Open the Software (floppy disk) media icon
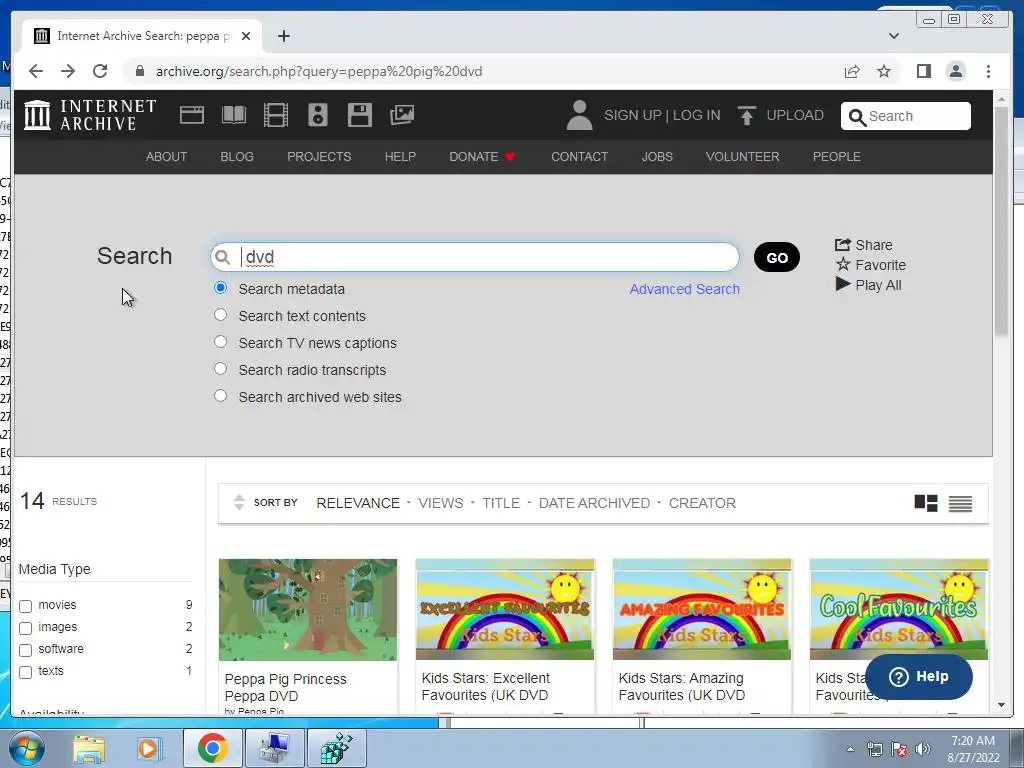 coord(360,115)
